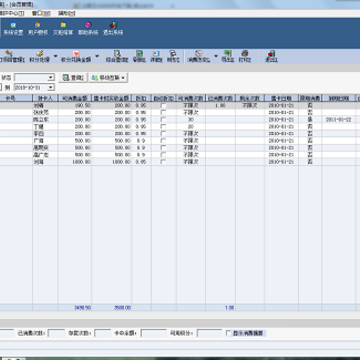
Task: Click the 可用积分 input field
Action: tap(209, 333)
